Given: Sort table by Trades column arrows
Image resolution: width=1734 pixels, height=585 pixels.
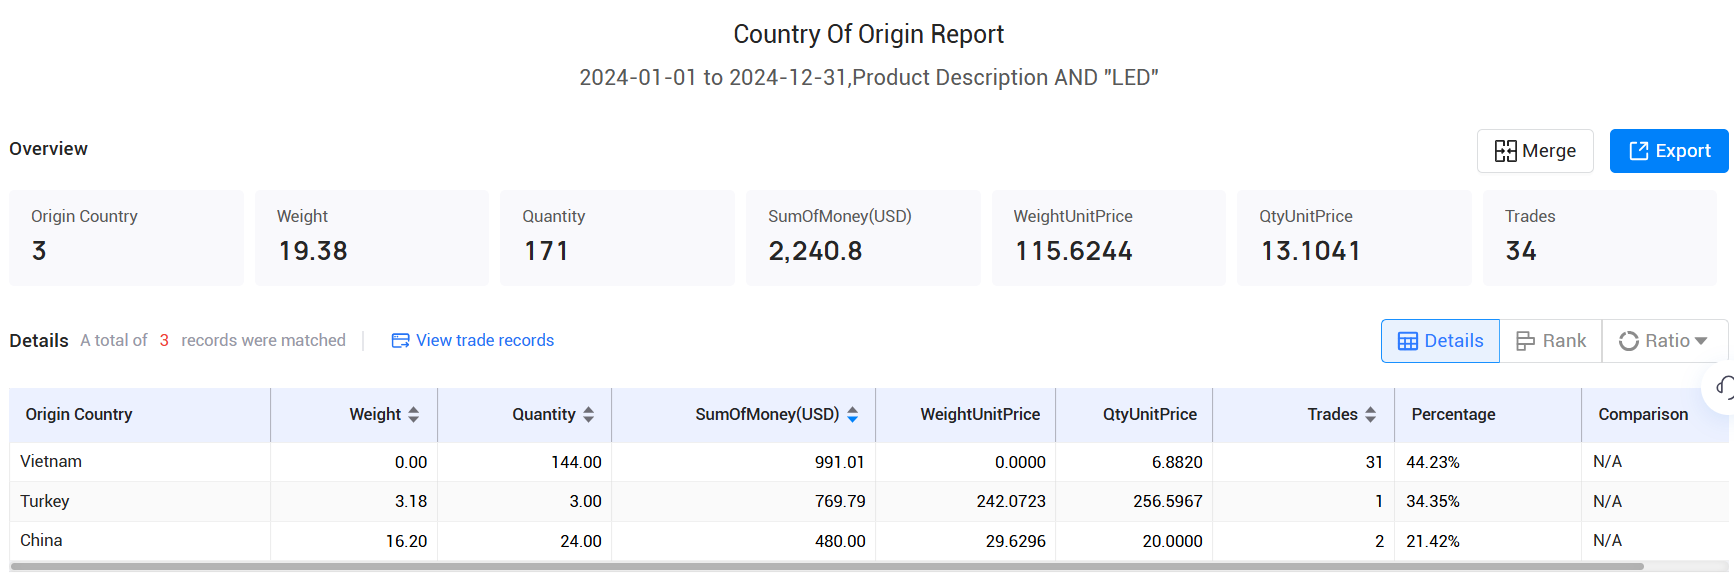Looking at the screenshot, I should [x=1371, y=415].
